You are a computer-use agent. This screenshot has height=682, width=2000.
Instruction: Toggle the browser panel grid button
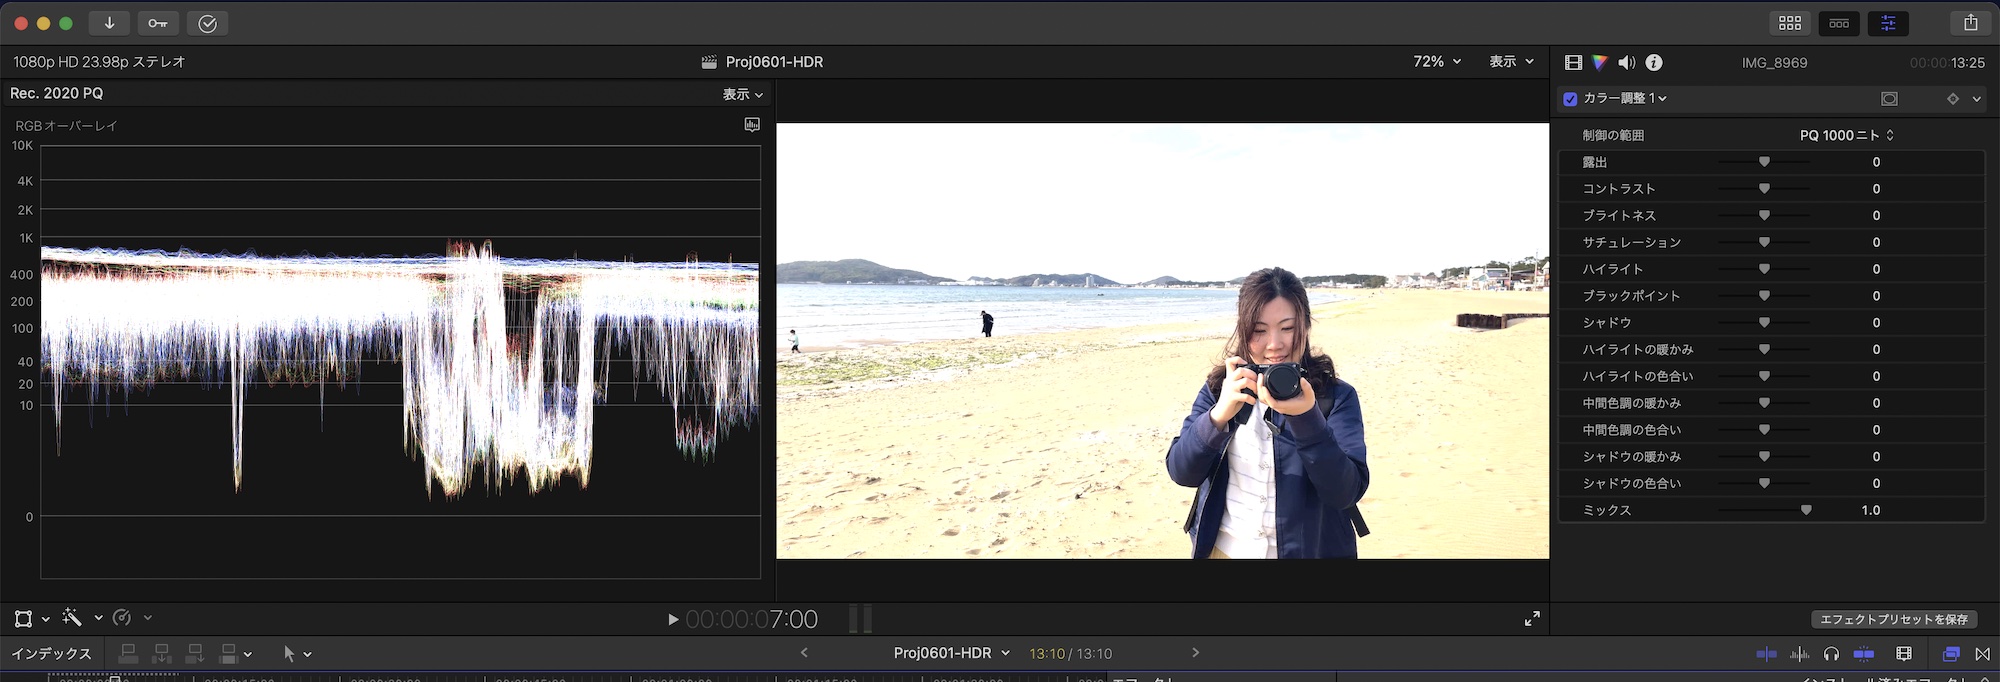pyautogui.click(x=1790, y=23)
